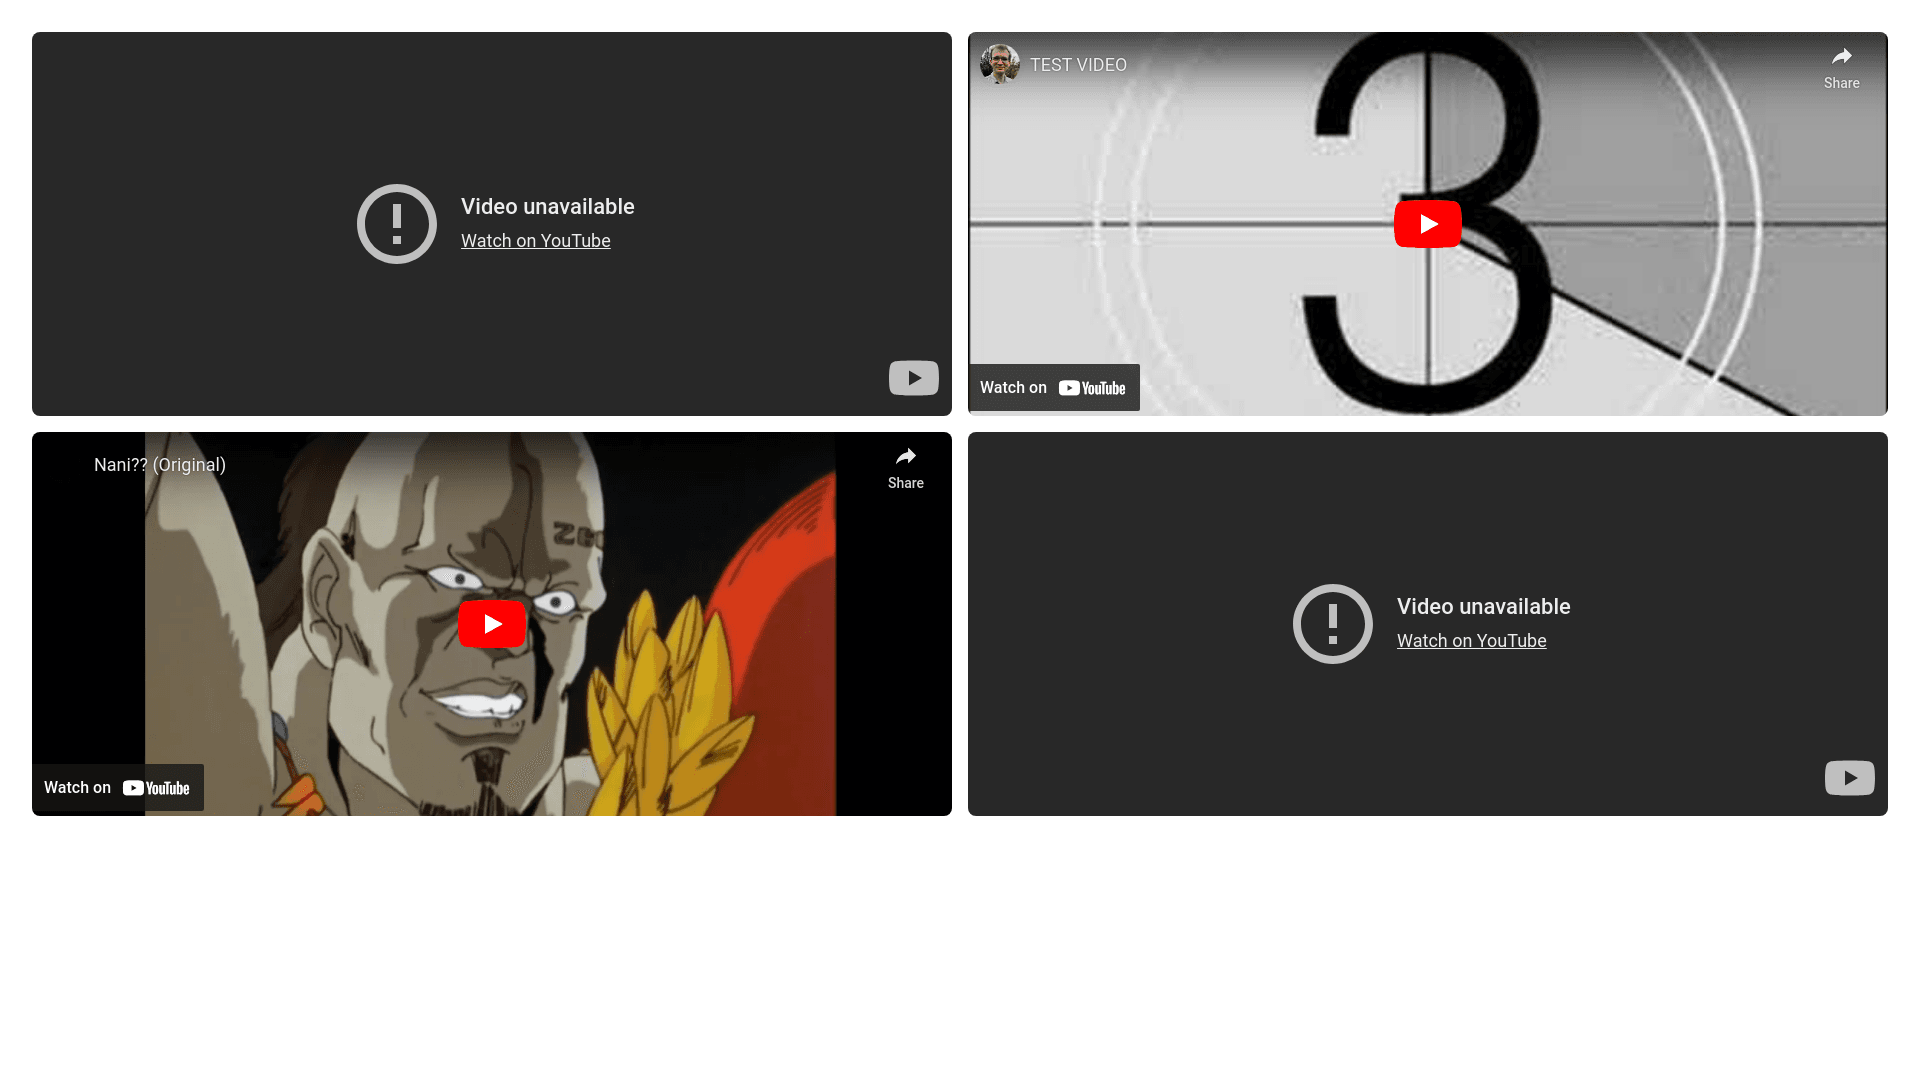This screenshot has height=1080, width=1920.
Task: Play the Nani?? (Original) video
Action: click(491, 624)
